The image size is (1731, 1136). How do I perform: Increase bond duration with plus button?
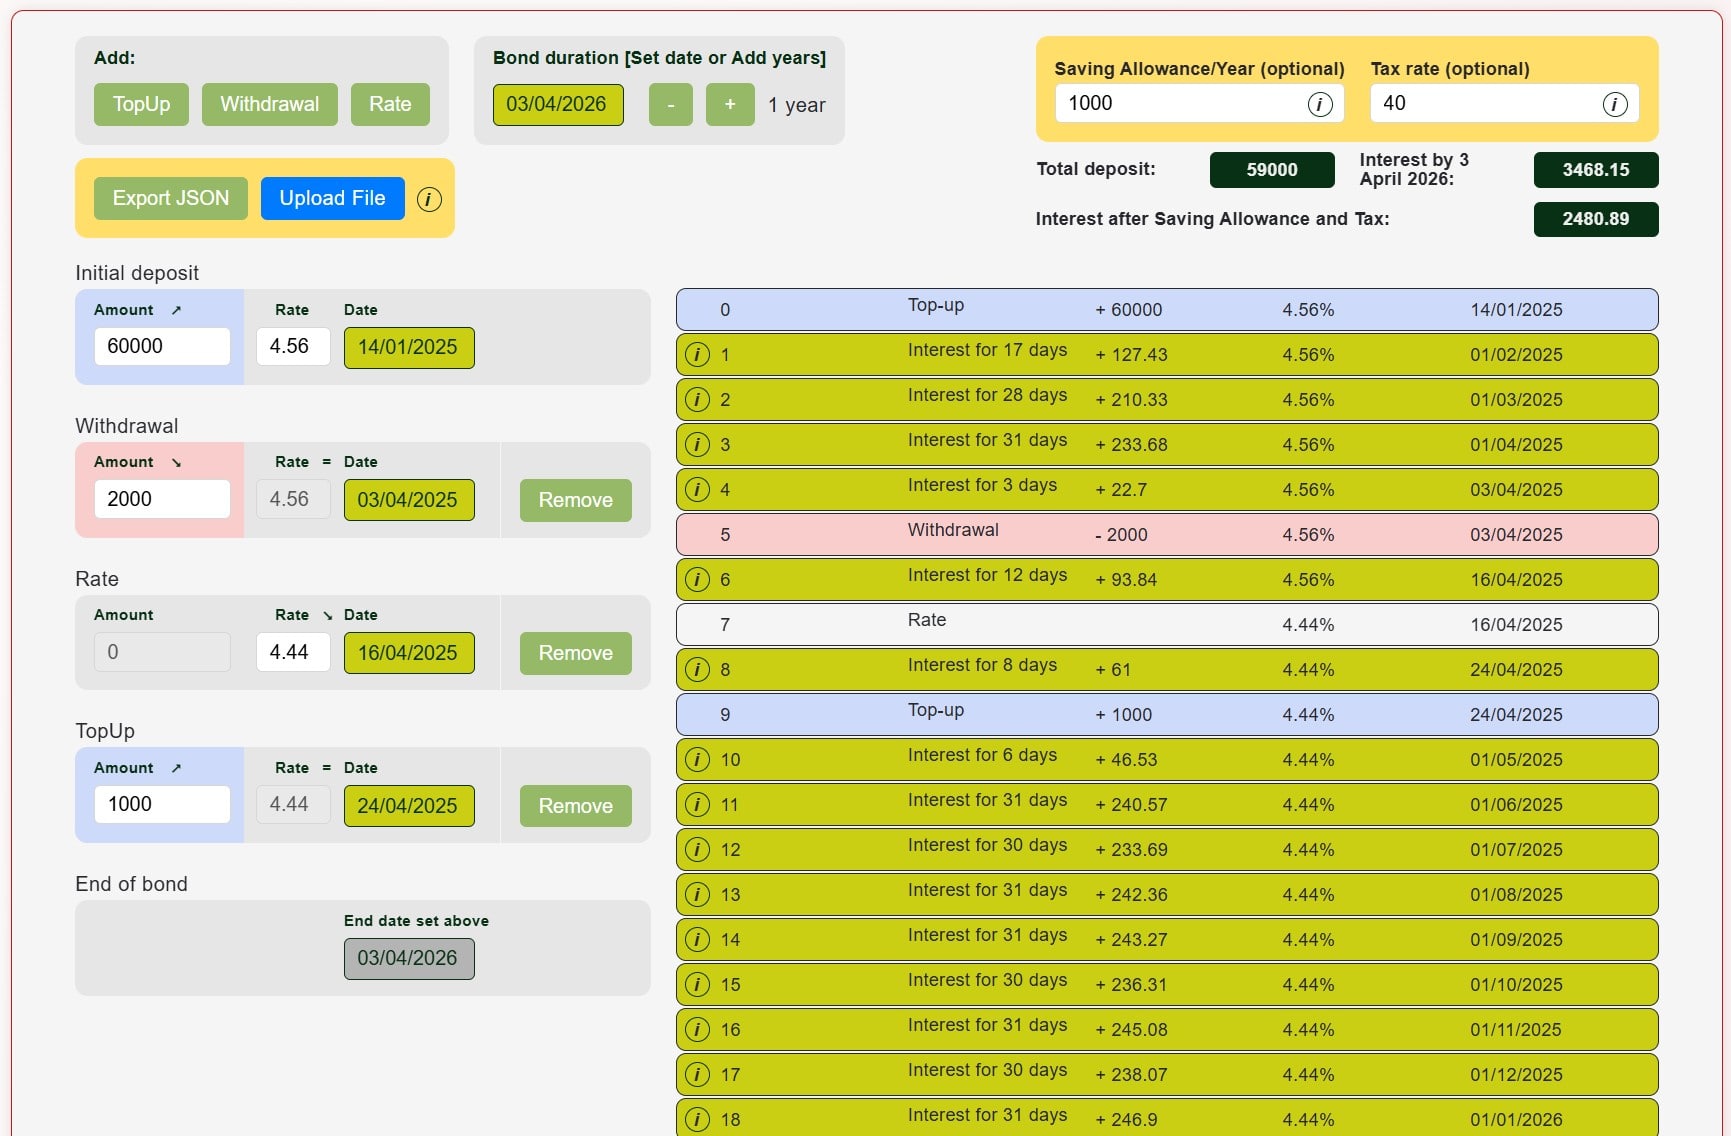click(x=730, y=105)
